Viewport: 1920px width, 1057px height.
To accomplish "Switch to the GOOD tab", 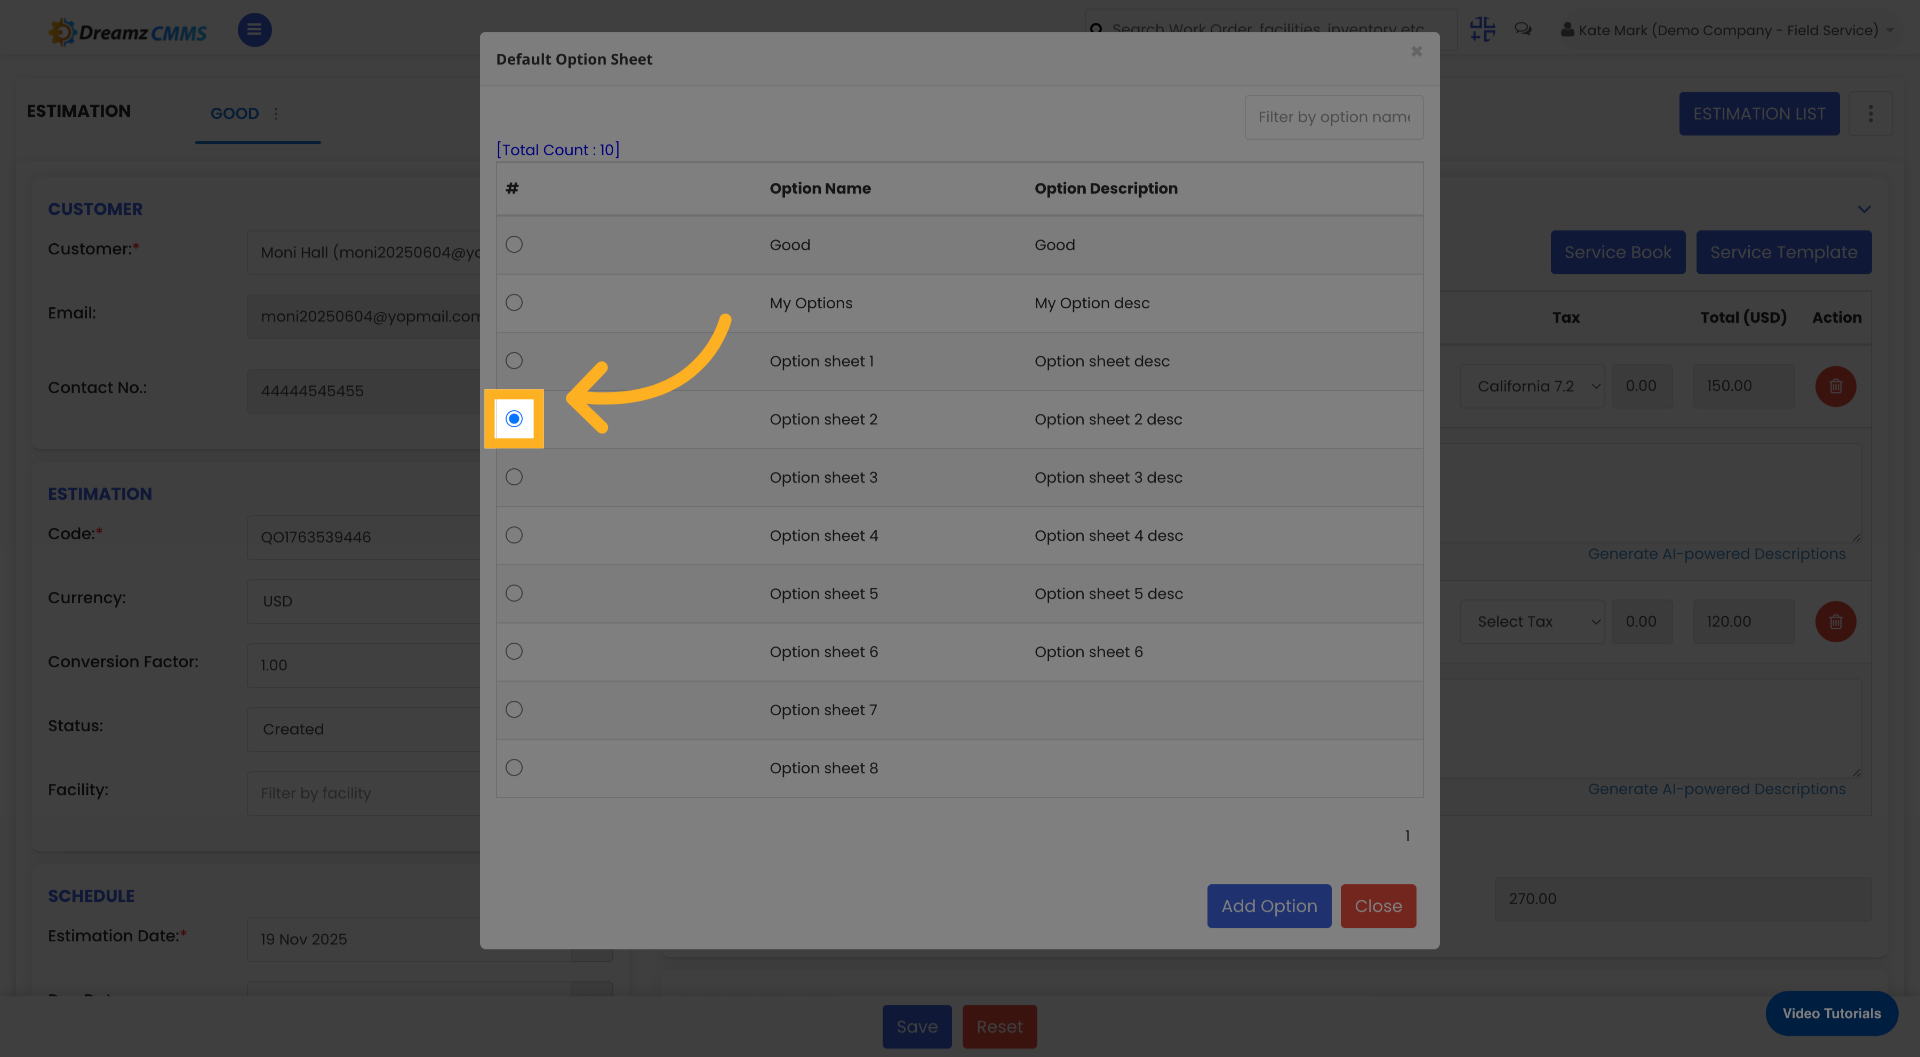I will coord(234,113).
